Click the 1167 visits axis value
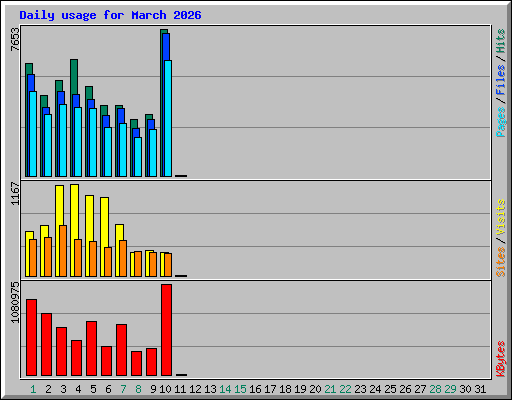The height and width of the screenshot is (400, 512). point(15,193)
